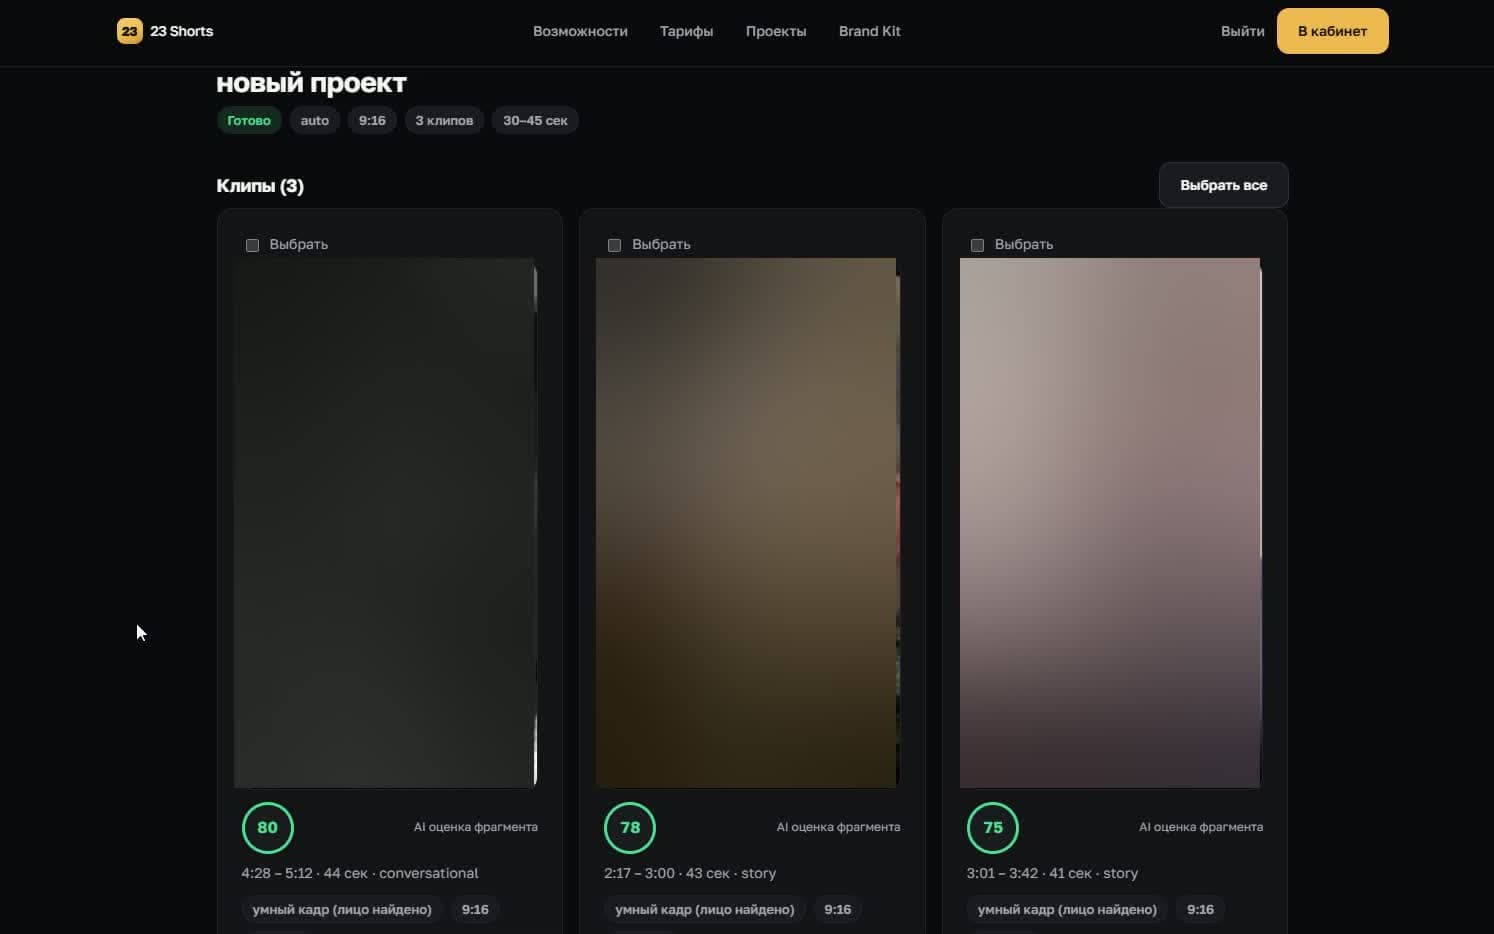The image size is (1494, 934).
Task: Click the 9:16 tag on the 78 clip
Action: [838, 909]
